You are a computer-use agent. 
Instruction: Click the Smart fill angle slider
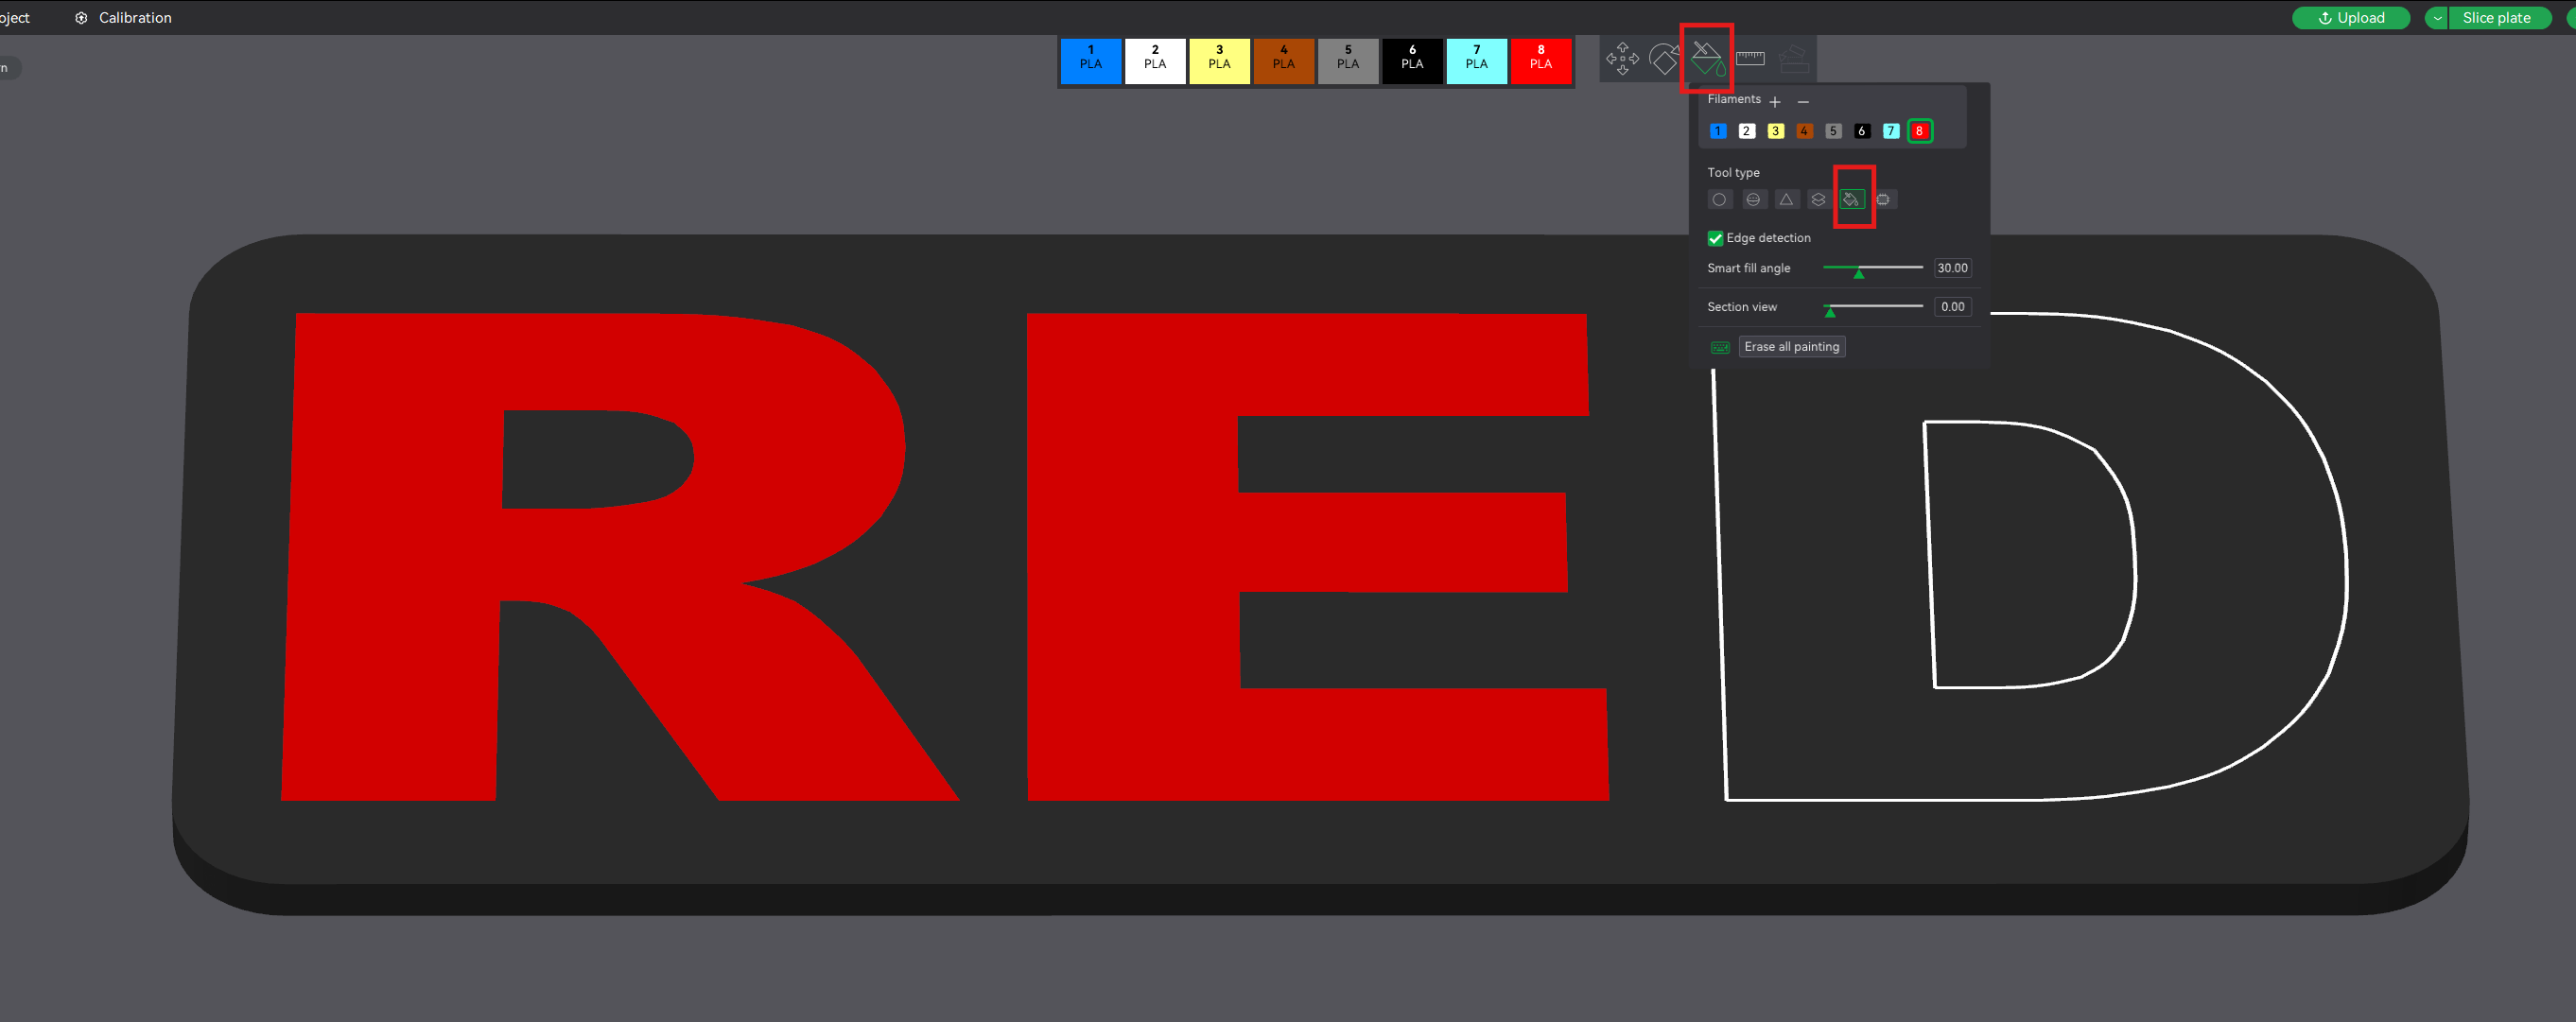[1872, 268]
